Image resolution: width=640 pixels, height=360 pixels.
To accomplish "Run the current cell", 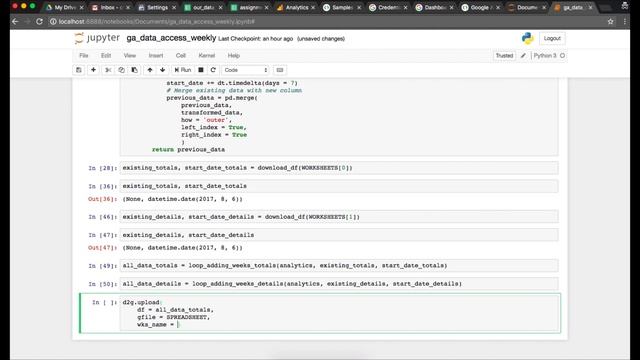I will (x=182, y=70).
